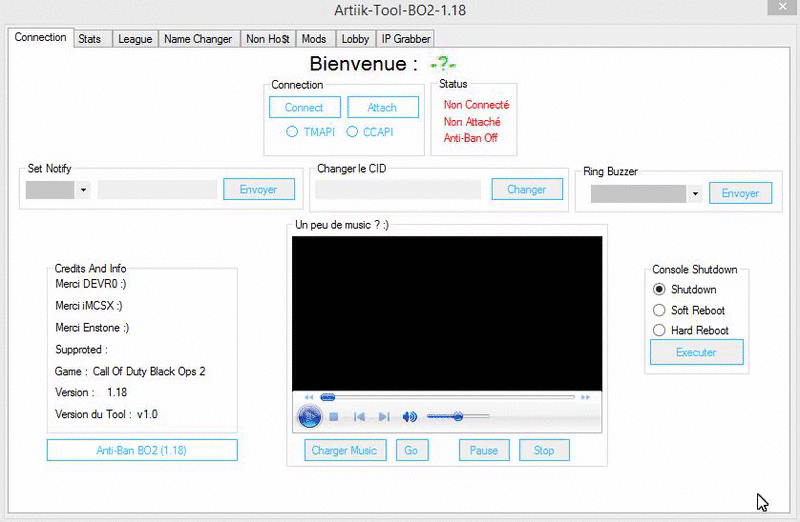Screen dimensions: 800x522
Task: Click the previous track icon
Action: point(359,417)
